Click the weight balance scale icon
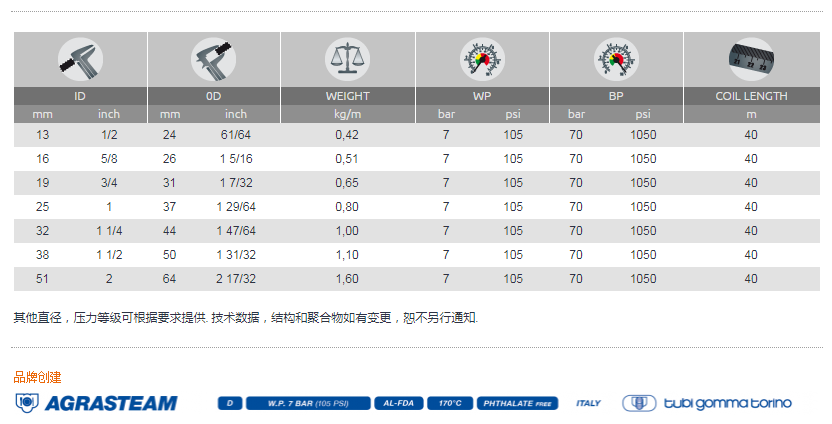This screenshot has width=832, height=424. 347,59
